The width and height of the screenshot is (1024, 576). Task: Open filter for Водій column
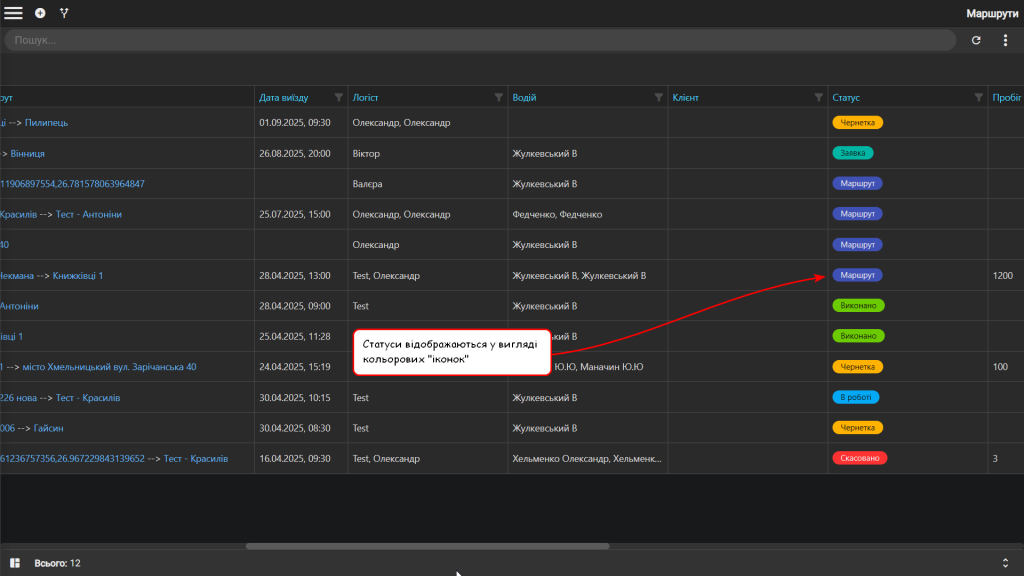point(658,97)
